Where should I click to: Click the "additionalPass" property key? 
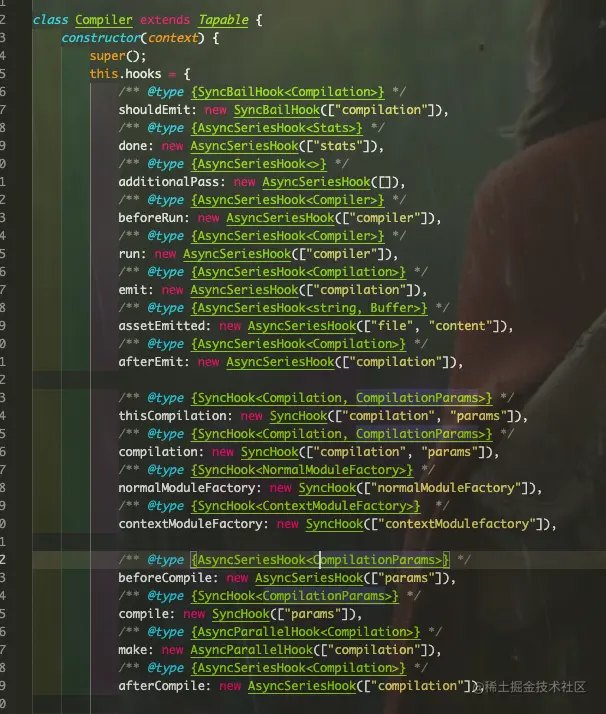pos(168,182)
